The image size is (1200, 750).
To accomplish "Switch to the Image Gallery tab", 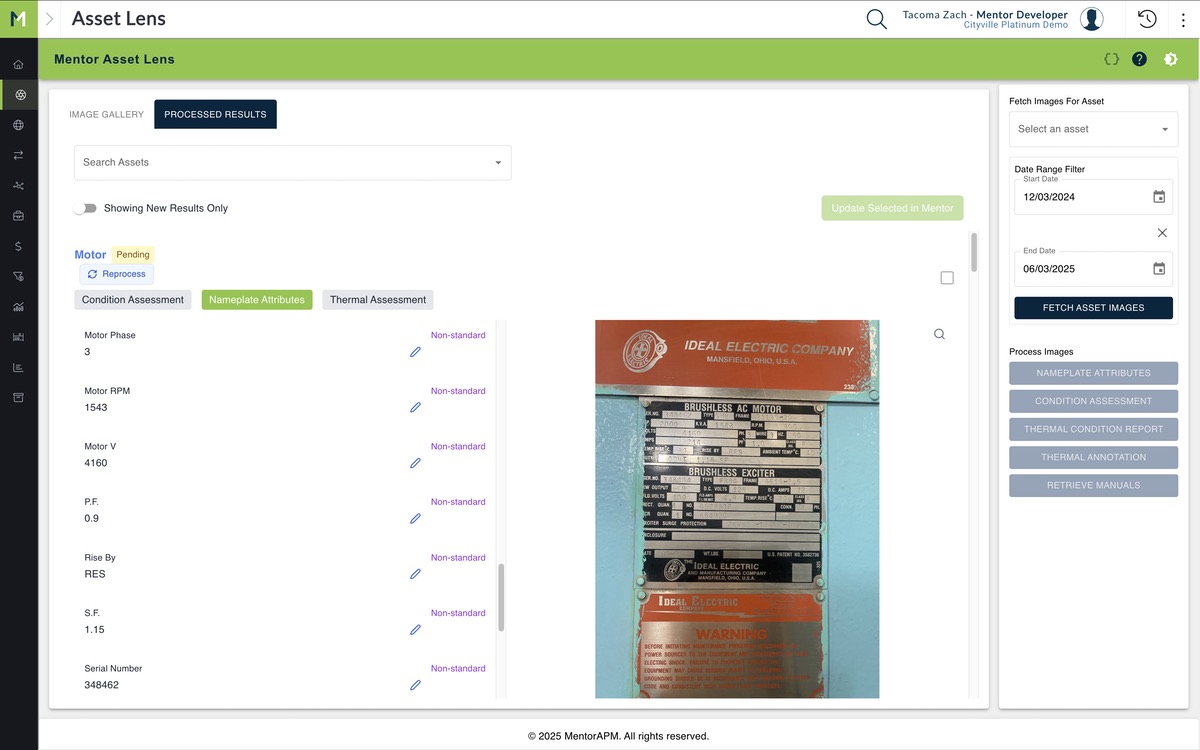I will pos(107,115).
